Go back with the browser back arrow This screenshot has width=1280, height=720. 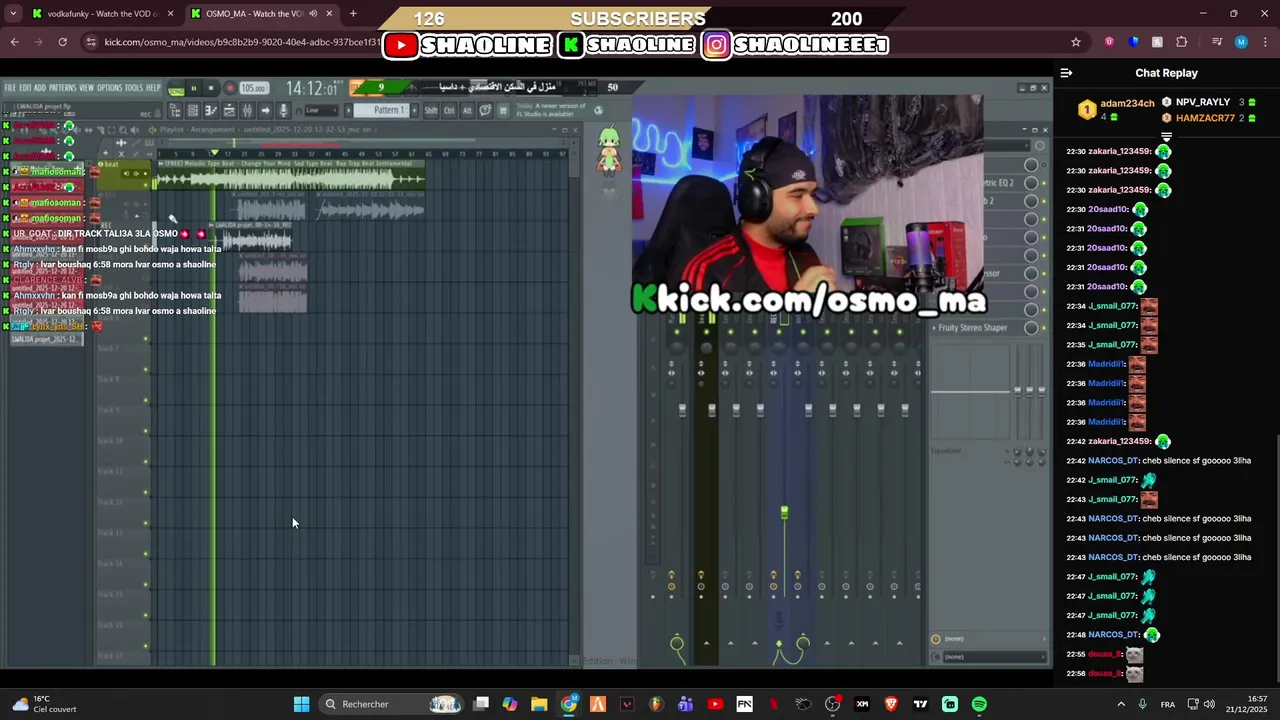(x=14, y=42)
